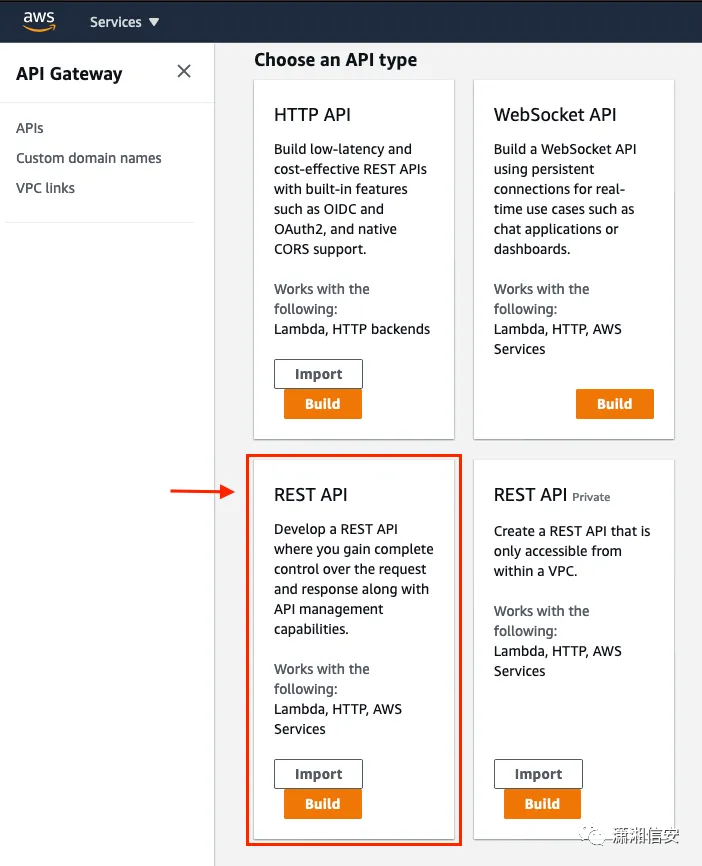Click the 'API Gateway' panel title
The image size is (702, 866).
[x=69, y=73]
